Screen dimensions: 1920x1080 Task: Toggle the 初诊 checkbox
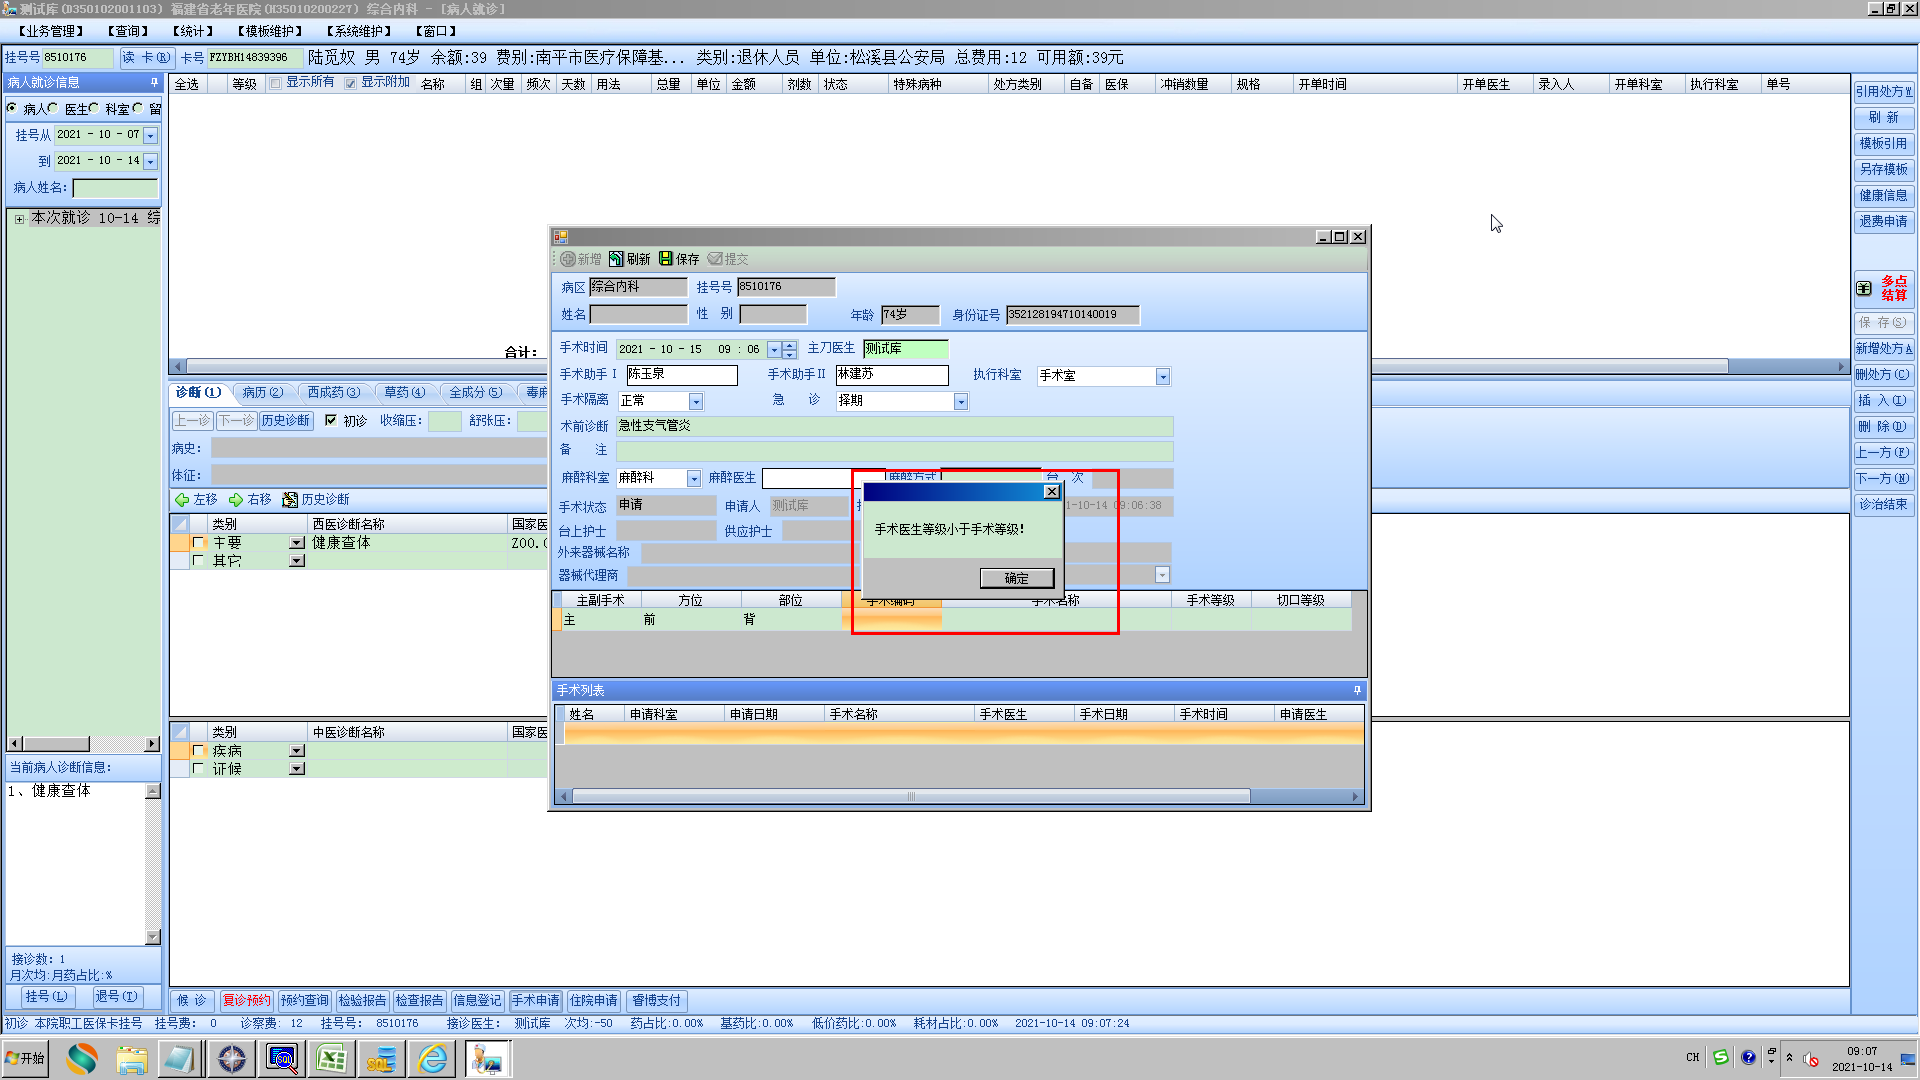tap(331, 421)
